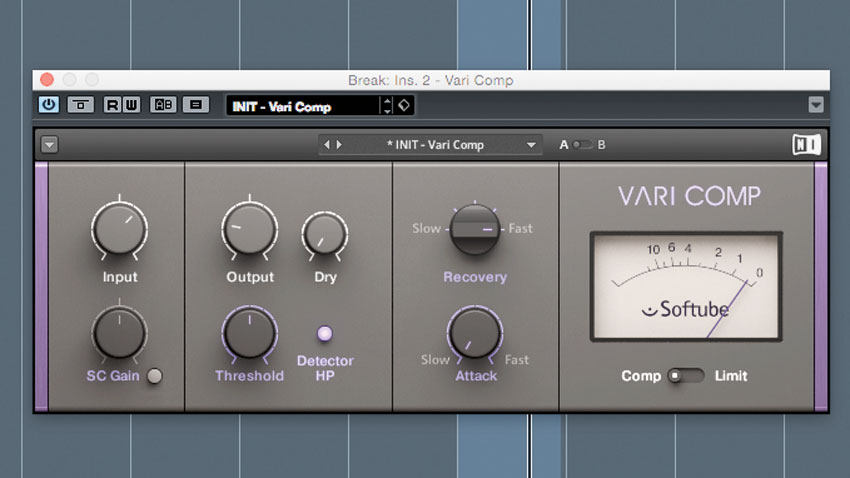The height and width of the screenshot is (478, 850).
Task: Click the A/B comparison button in header
Action: [163, 105]
